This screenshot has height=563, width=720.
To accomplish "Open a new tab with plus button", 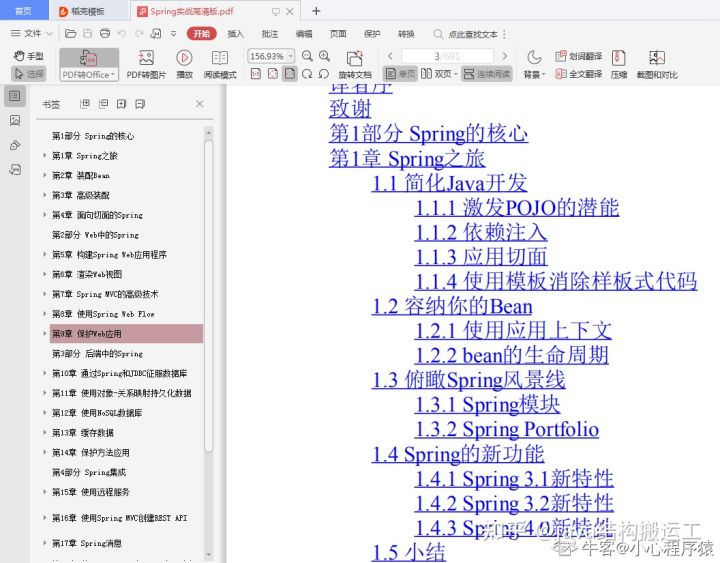I will [x=316, y=11].
